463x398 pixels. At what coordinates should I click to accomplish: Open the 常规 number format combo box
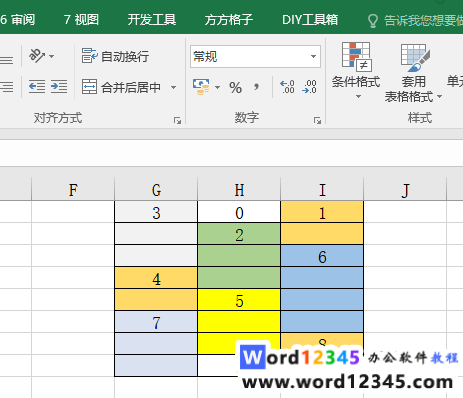coord(255,56)
